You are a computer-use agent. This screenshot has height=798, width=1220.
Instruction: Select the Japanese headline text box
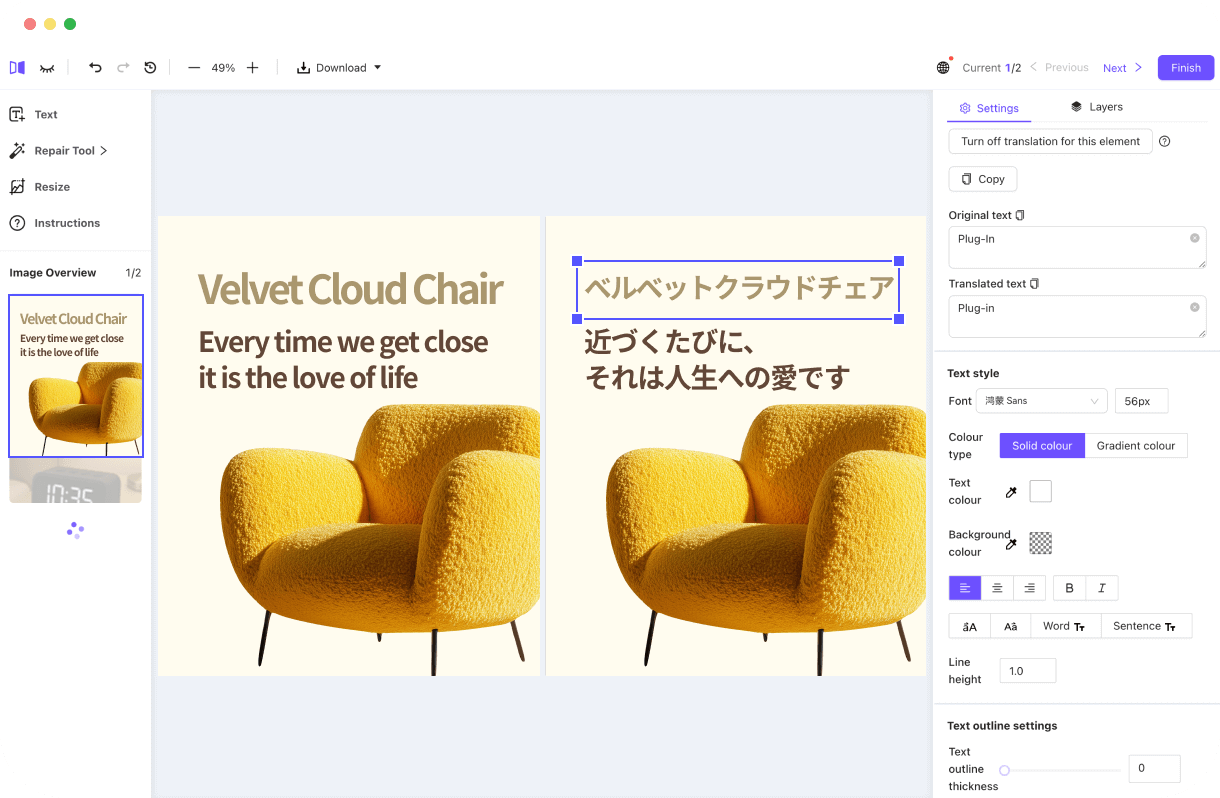click(738, 289)
